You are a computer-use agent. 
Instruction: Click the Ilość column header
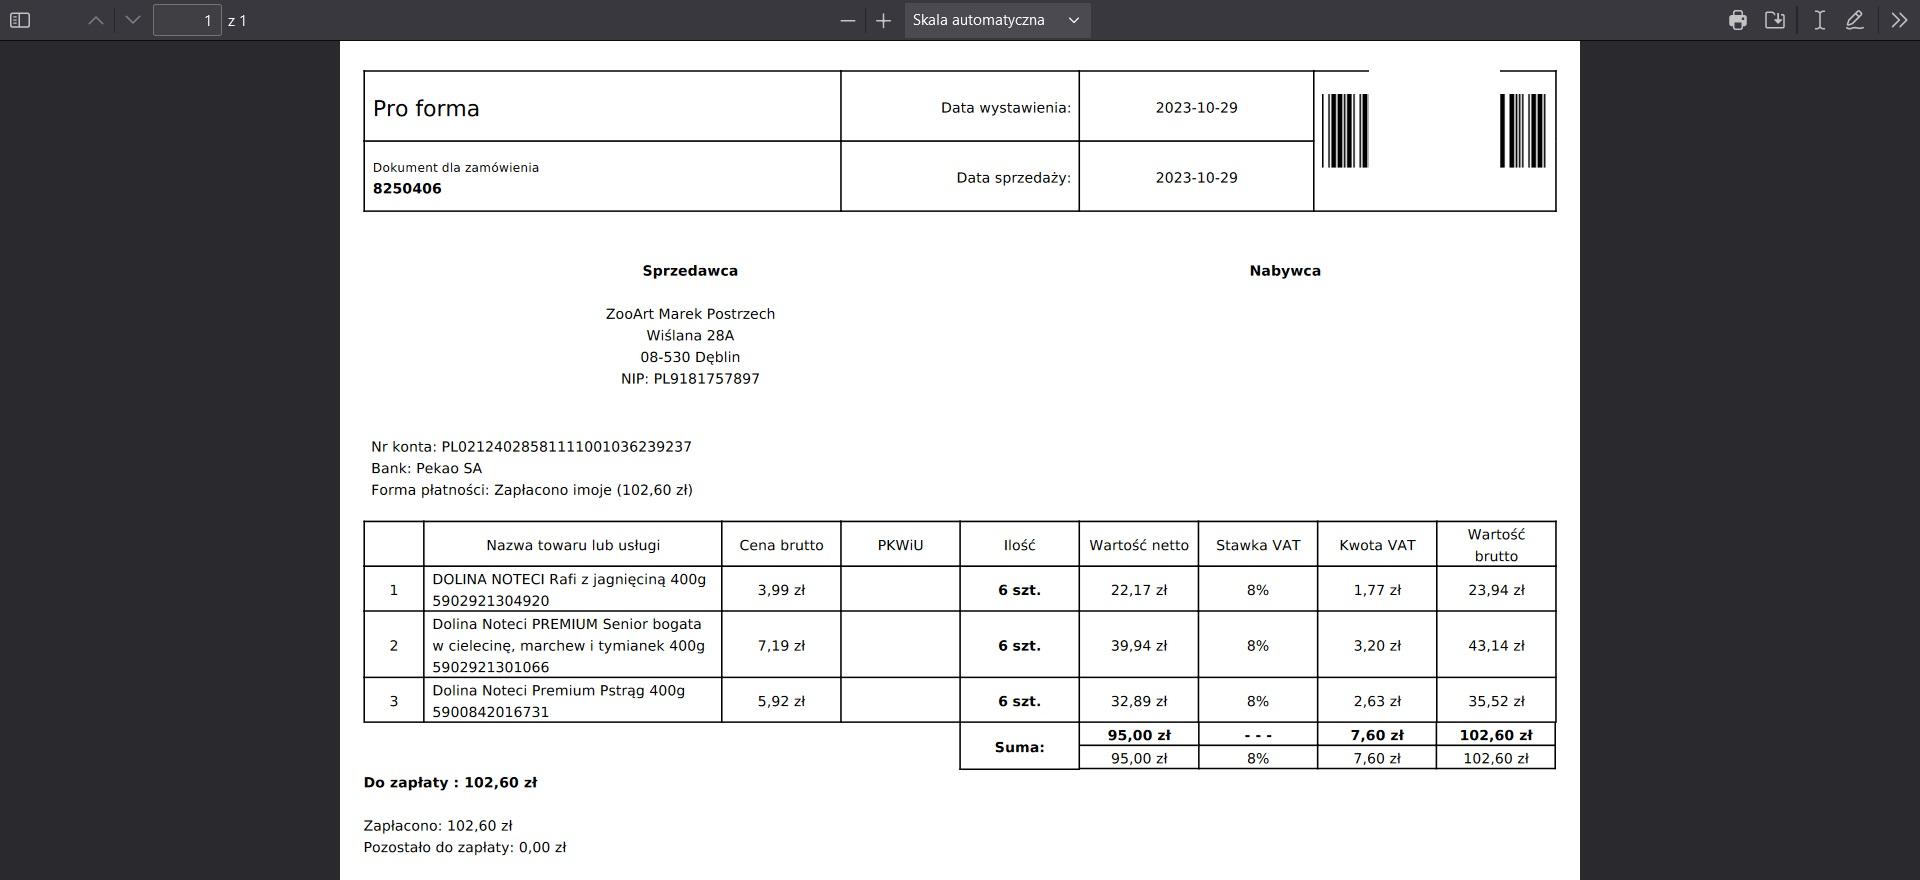[x=1019, y=545]
